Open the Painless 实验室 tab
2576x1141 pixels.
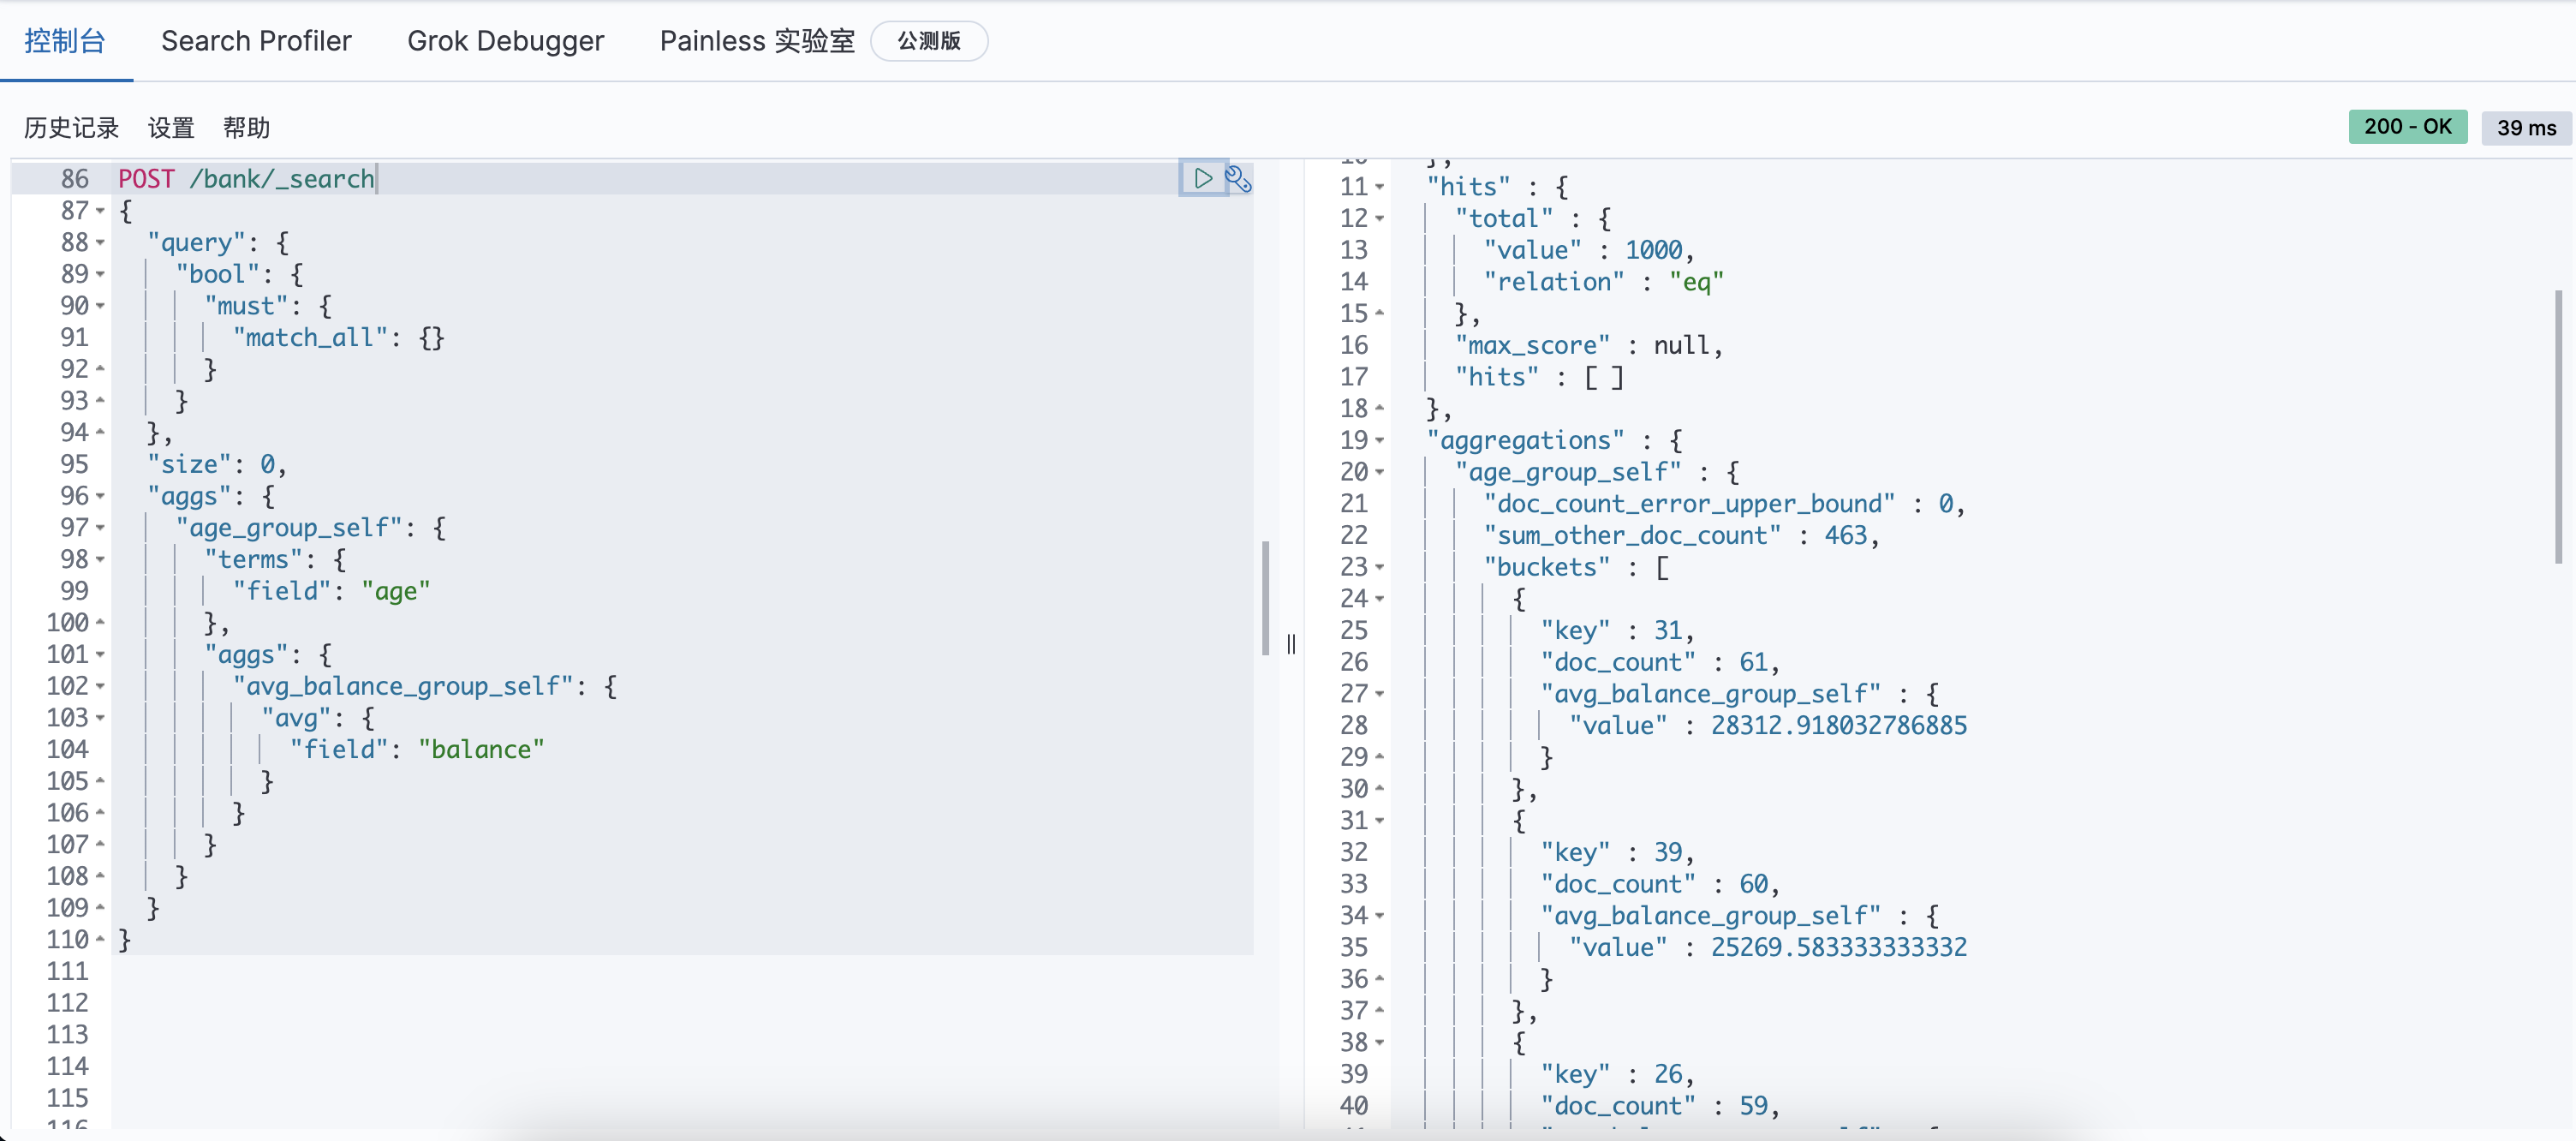tap(757, 41)
